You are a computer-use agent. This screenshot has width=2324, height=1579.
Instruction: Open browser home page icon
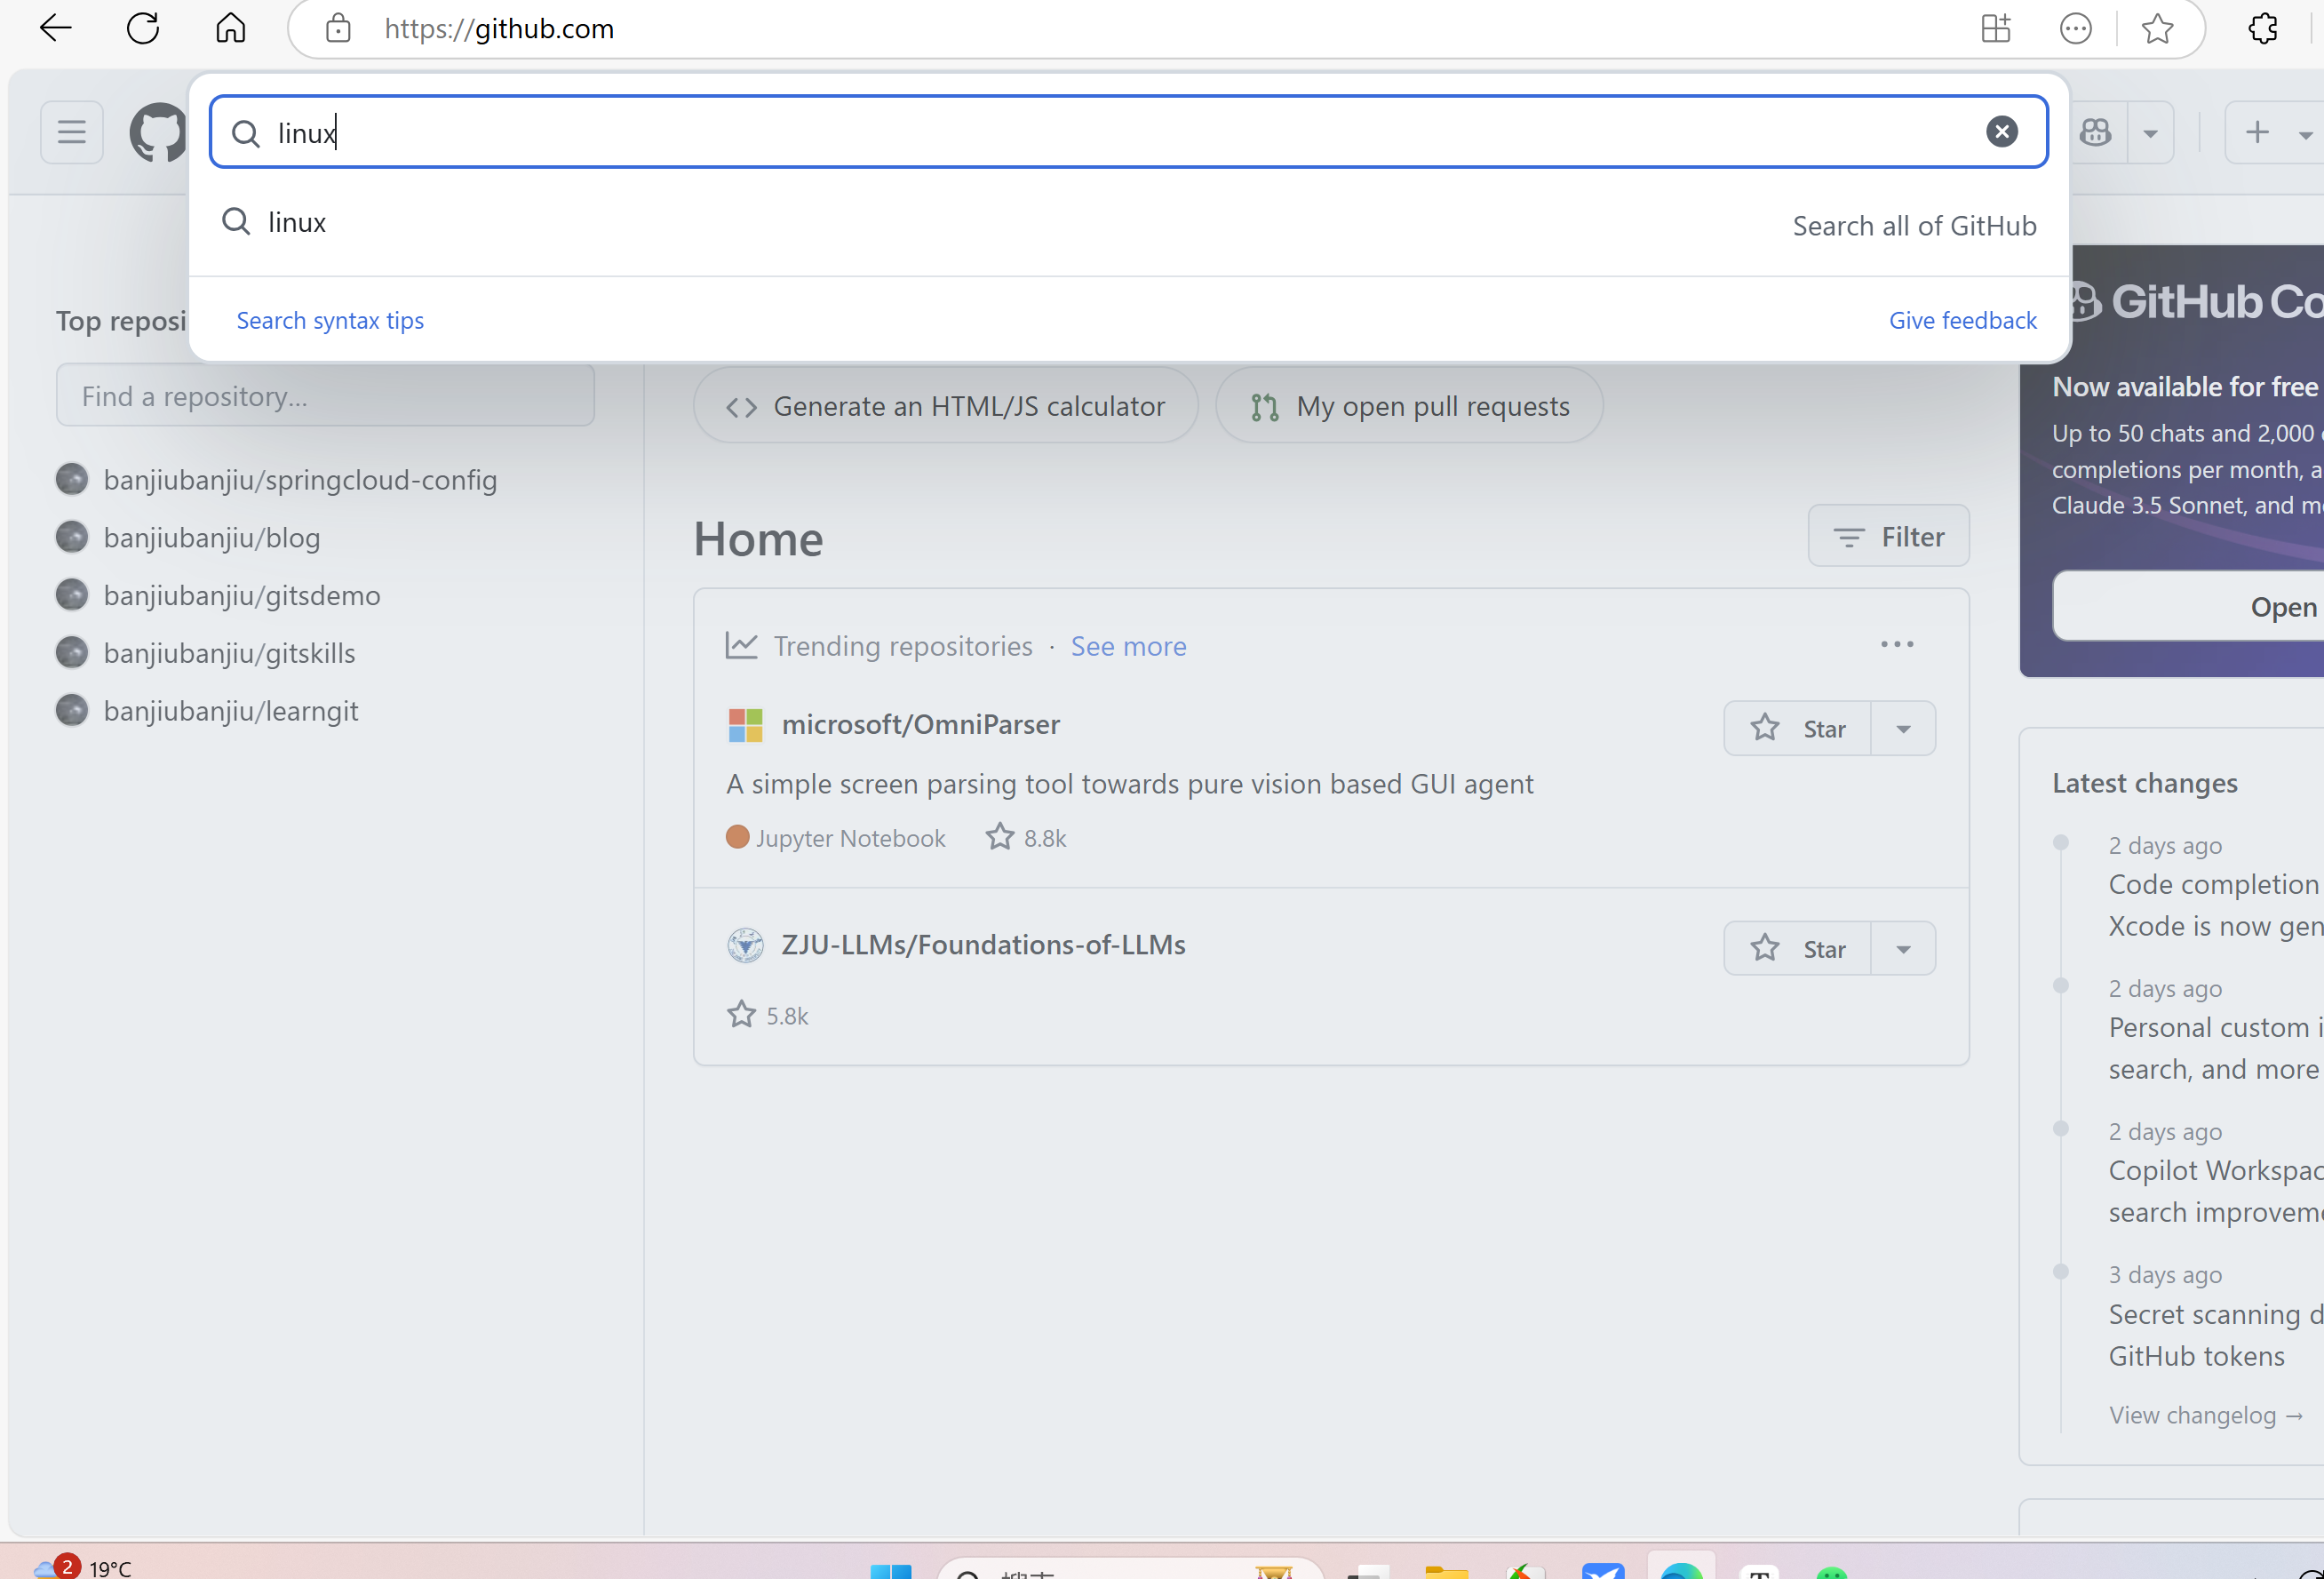[x=231, y=28]
